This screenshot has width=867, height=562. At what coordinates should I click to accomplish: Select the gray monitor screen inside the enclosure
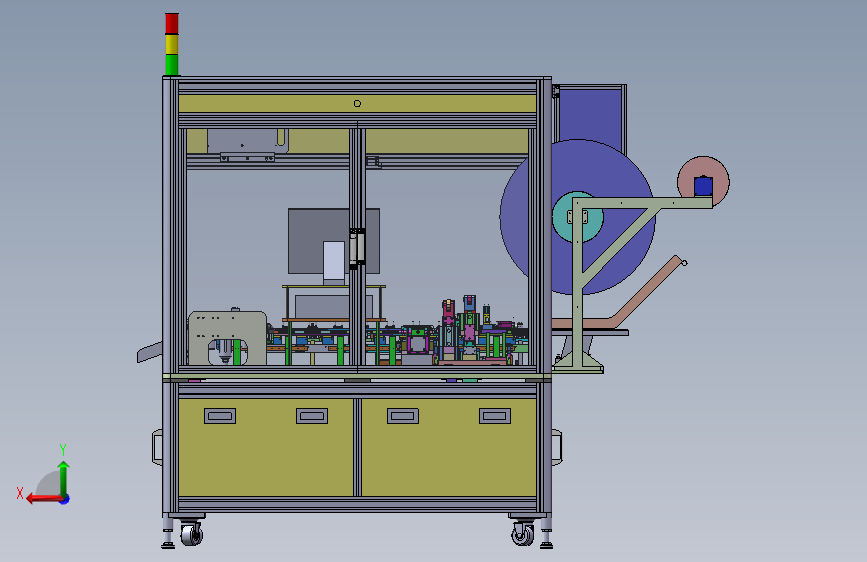(333, 241)
